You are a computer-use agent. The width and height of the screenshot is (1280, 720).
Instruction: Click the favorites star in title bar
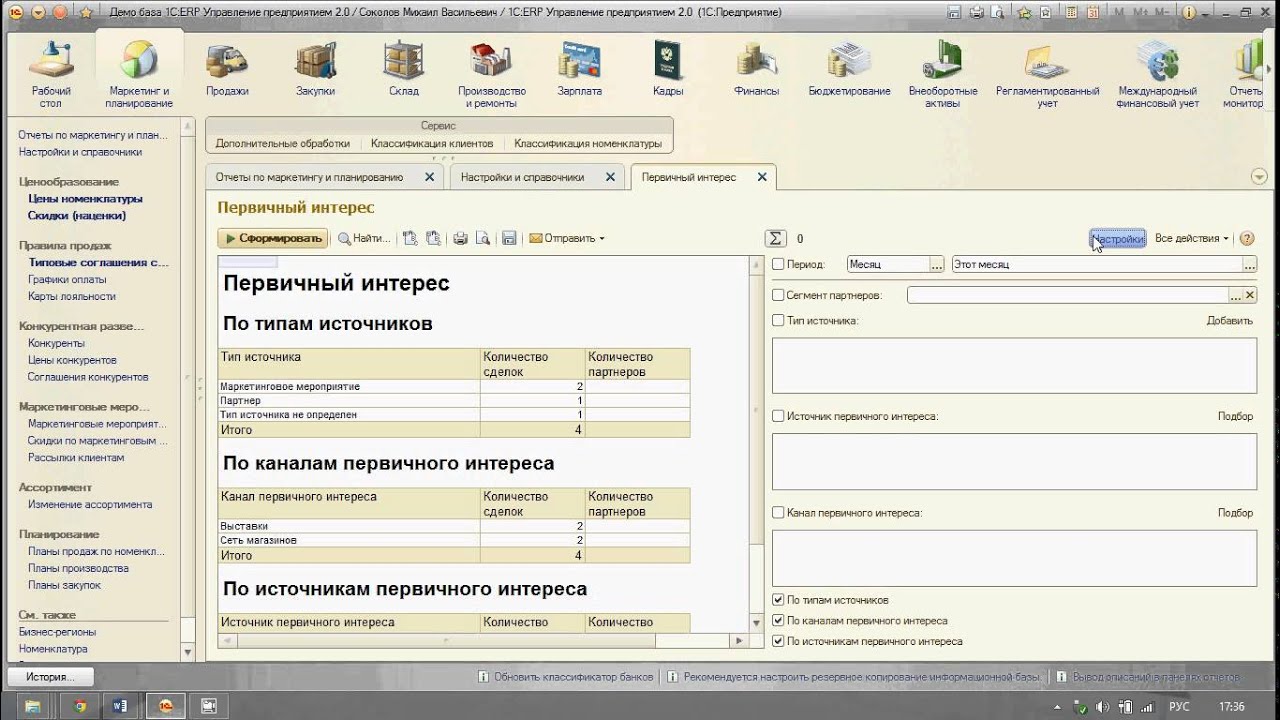[x=86, y=12]
